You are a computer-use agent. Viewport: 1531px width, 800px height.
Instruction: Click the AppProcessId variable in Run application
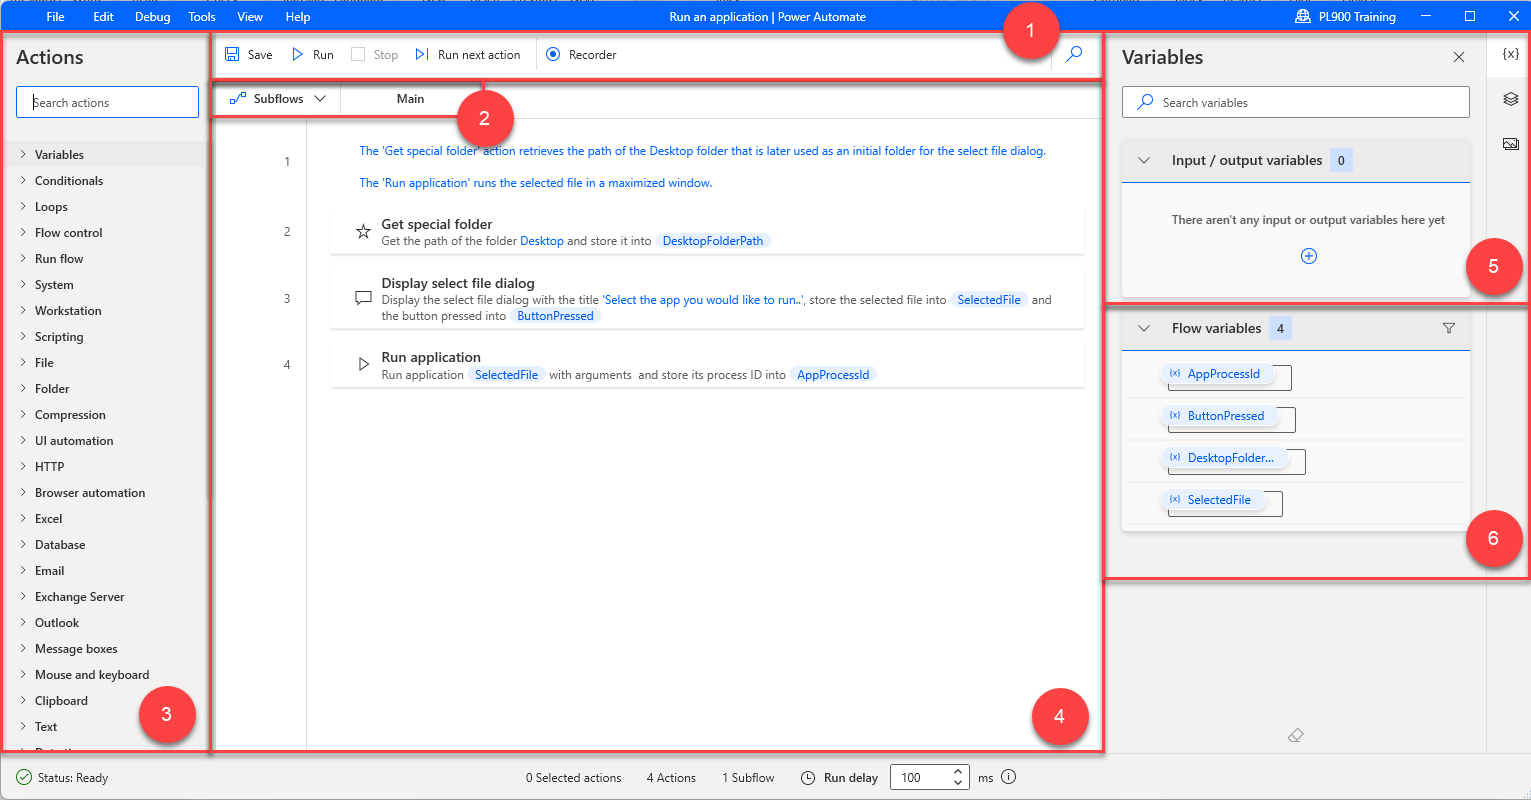pyautogui.click(x=833, y=375)
